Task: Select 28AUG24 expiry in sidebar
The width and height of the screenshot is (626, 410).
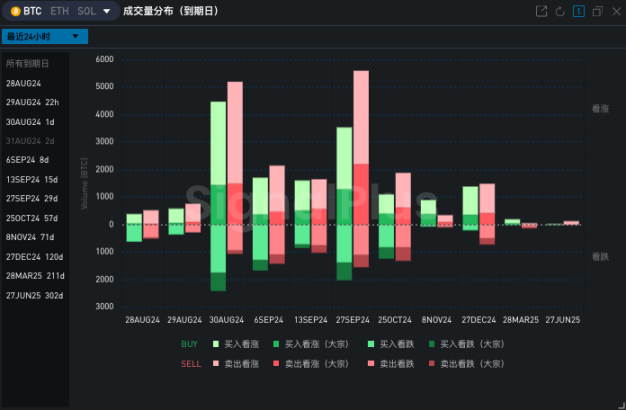Action: tap(23, 83)
